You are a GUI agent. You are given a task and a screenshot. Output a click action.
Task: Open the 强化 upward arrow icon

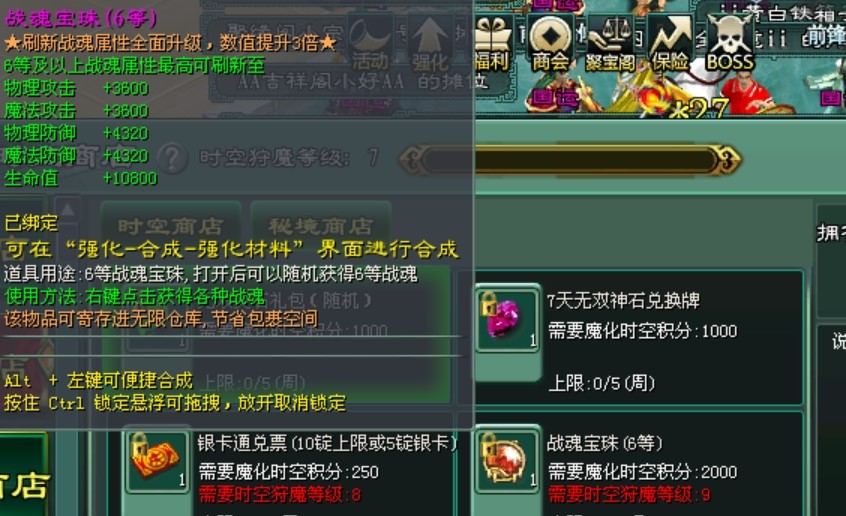tap(430, 44)
